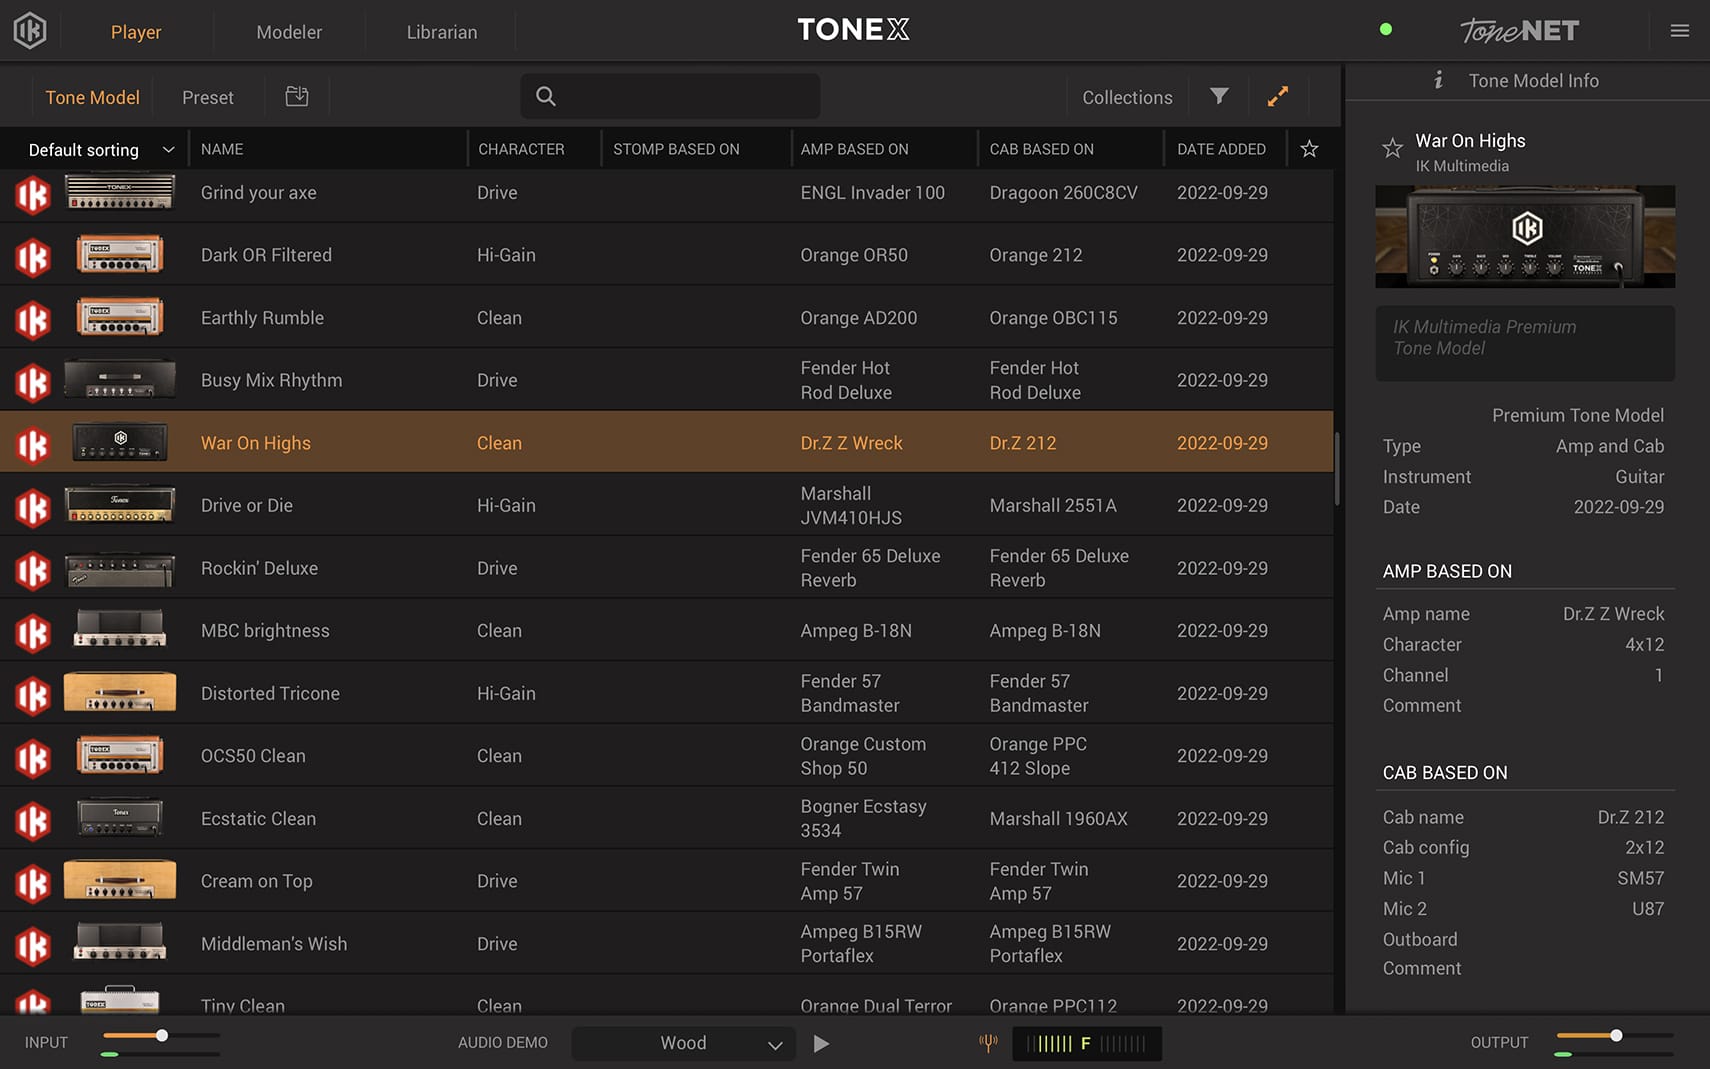The width and height of the screenshot is (1710, 1069).
Task: Play the audio demo
Action: point(821,1043)
